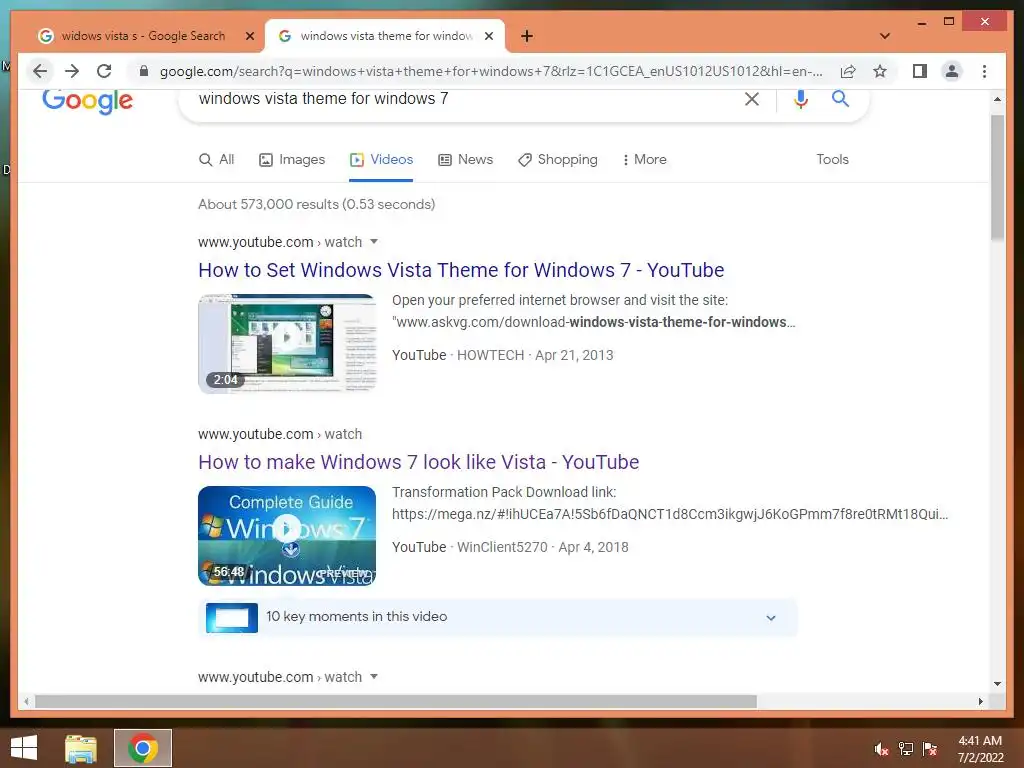Image resolution: width=1024 pixels, height=768 pixels.
Task: Play the 56:48 Complete Guide video thumbnail
Action: [287, 536]
